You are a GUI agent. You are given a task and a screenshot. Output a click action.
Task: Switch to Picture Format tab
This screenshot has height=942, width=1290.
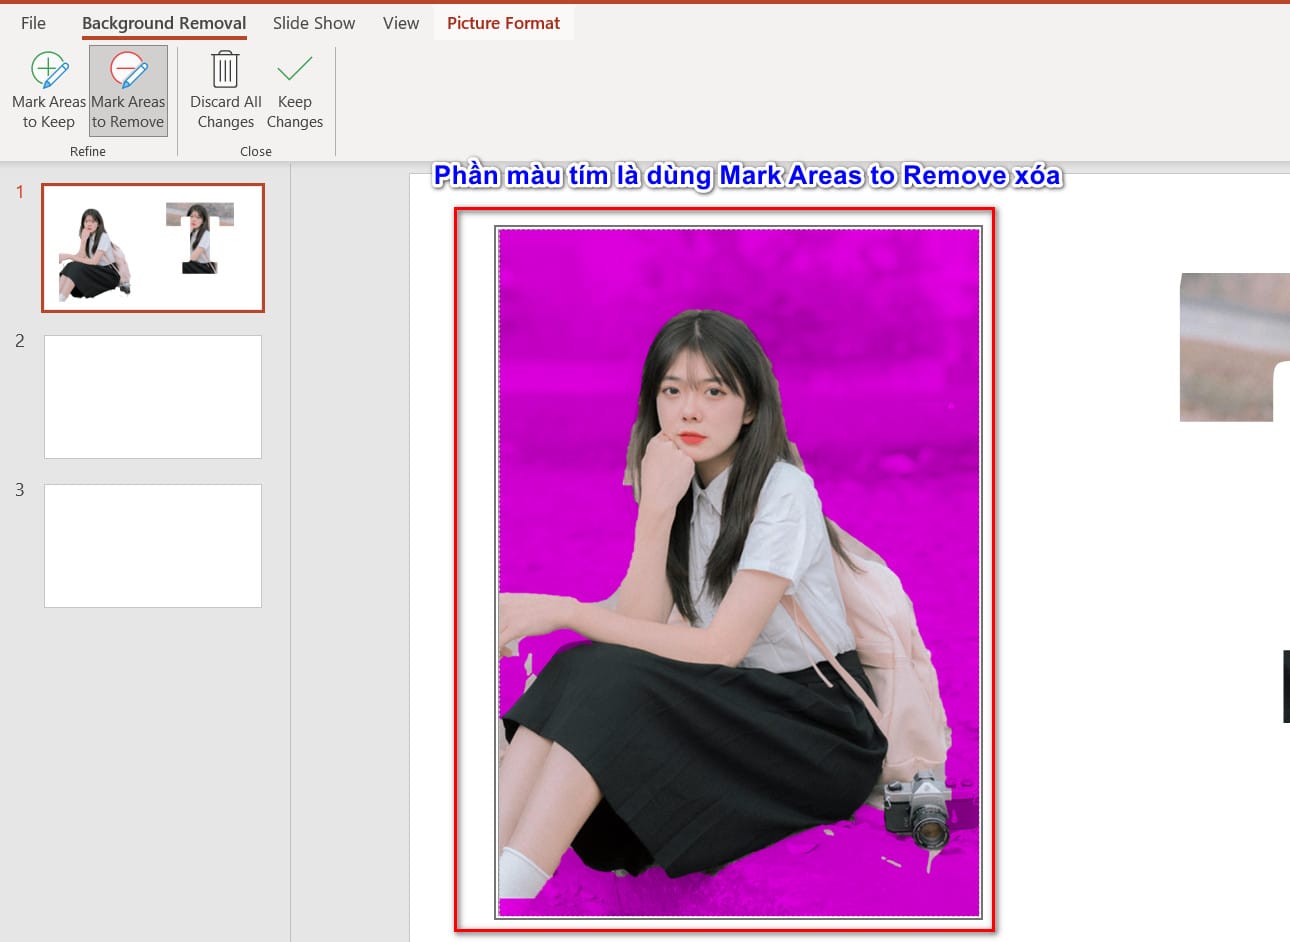coord(504,23)
